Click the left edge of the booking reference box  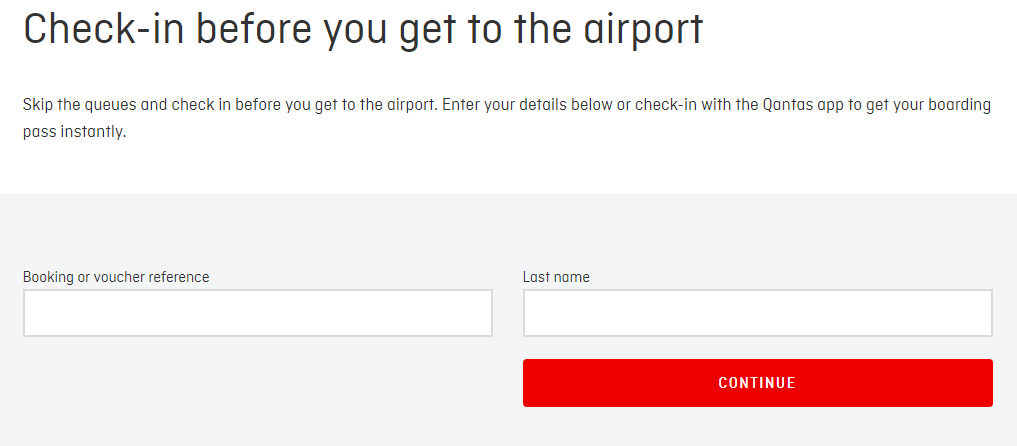coord(32,313)
